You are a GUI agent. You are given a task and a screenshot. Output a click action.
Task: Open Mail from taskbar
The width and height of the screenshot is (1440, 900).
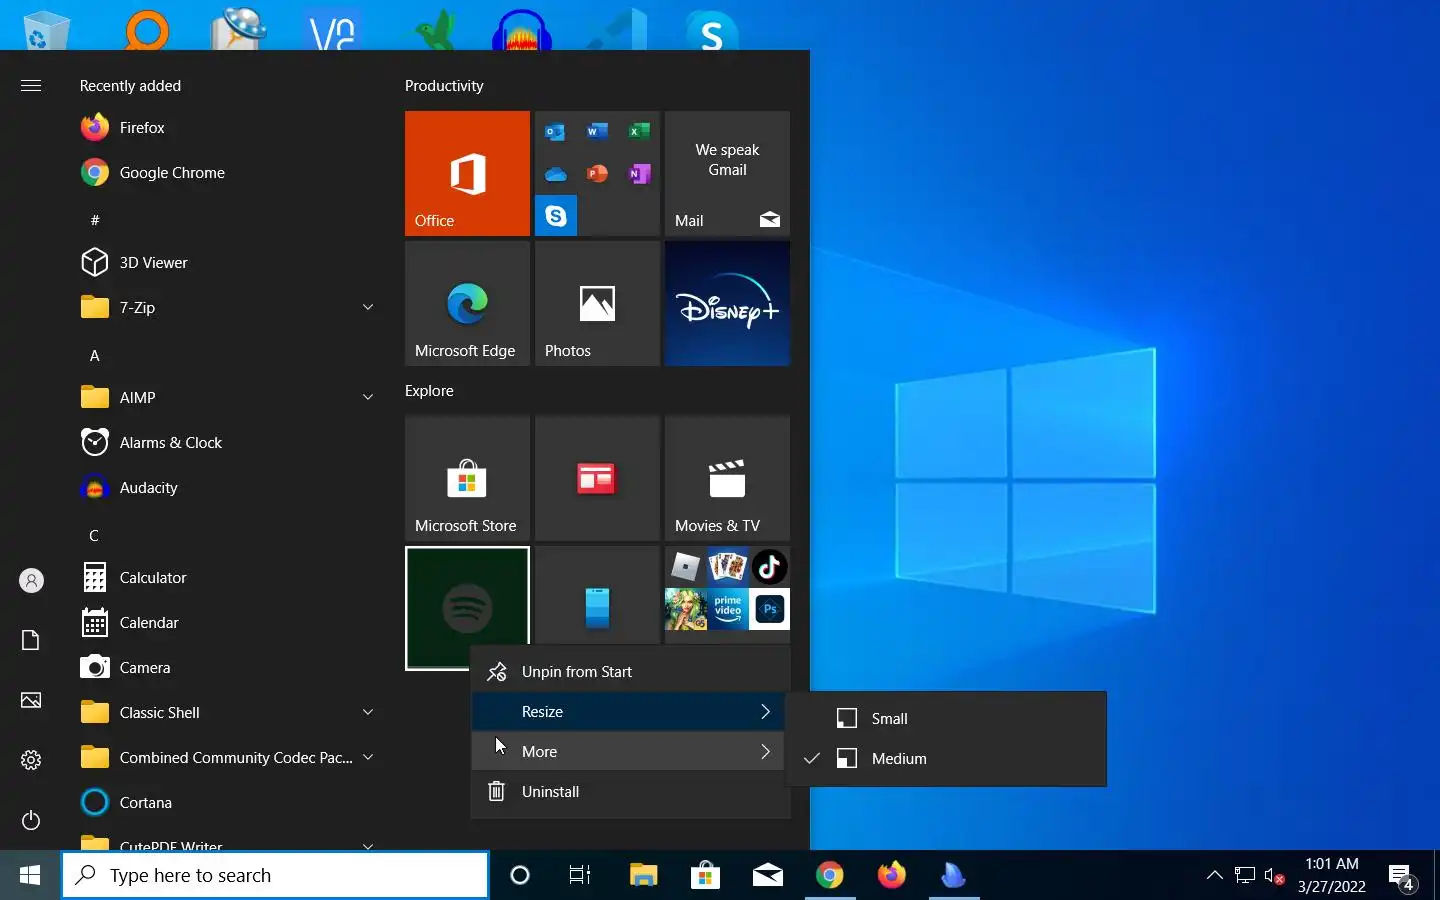767,875
